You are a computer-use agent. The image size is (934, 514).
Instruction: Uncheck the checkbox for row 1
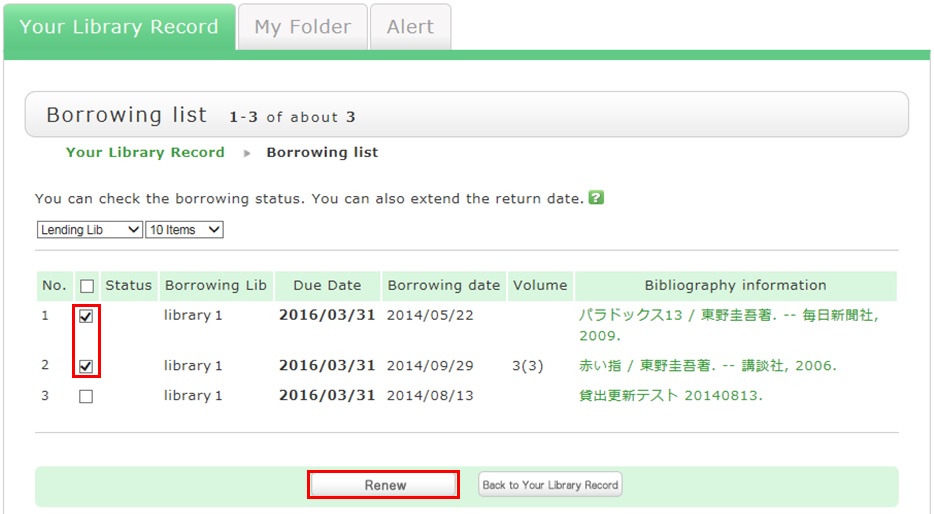[x=86, y=316]
